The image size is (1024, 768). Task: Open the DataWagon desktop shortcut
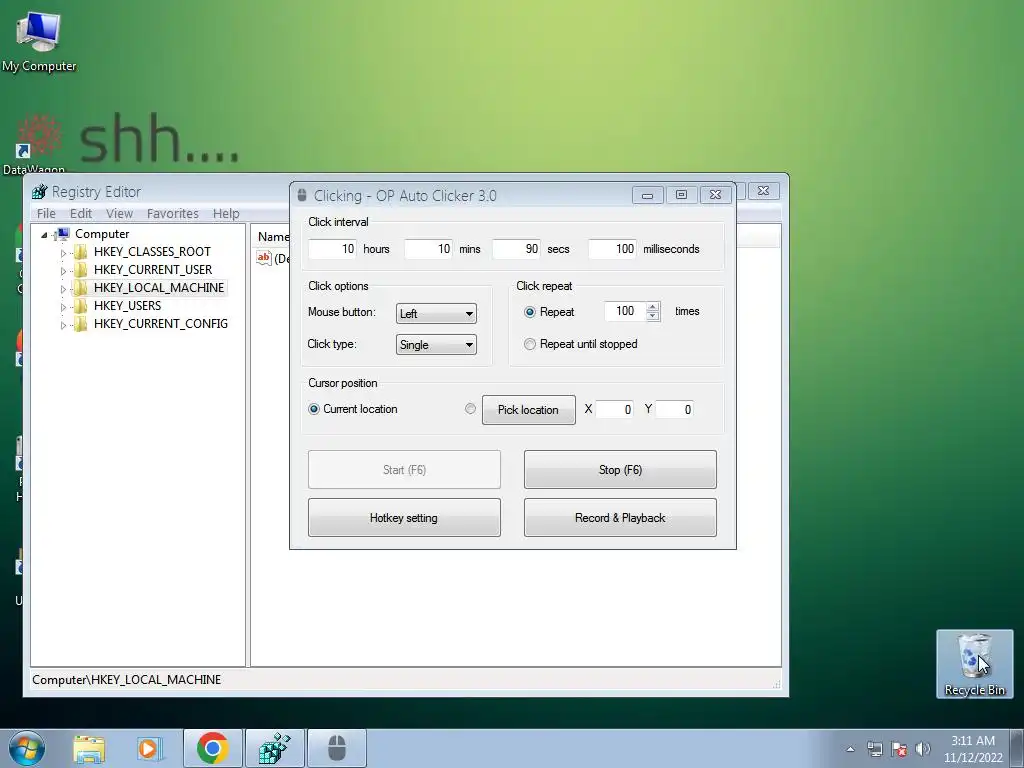point(34,145)
